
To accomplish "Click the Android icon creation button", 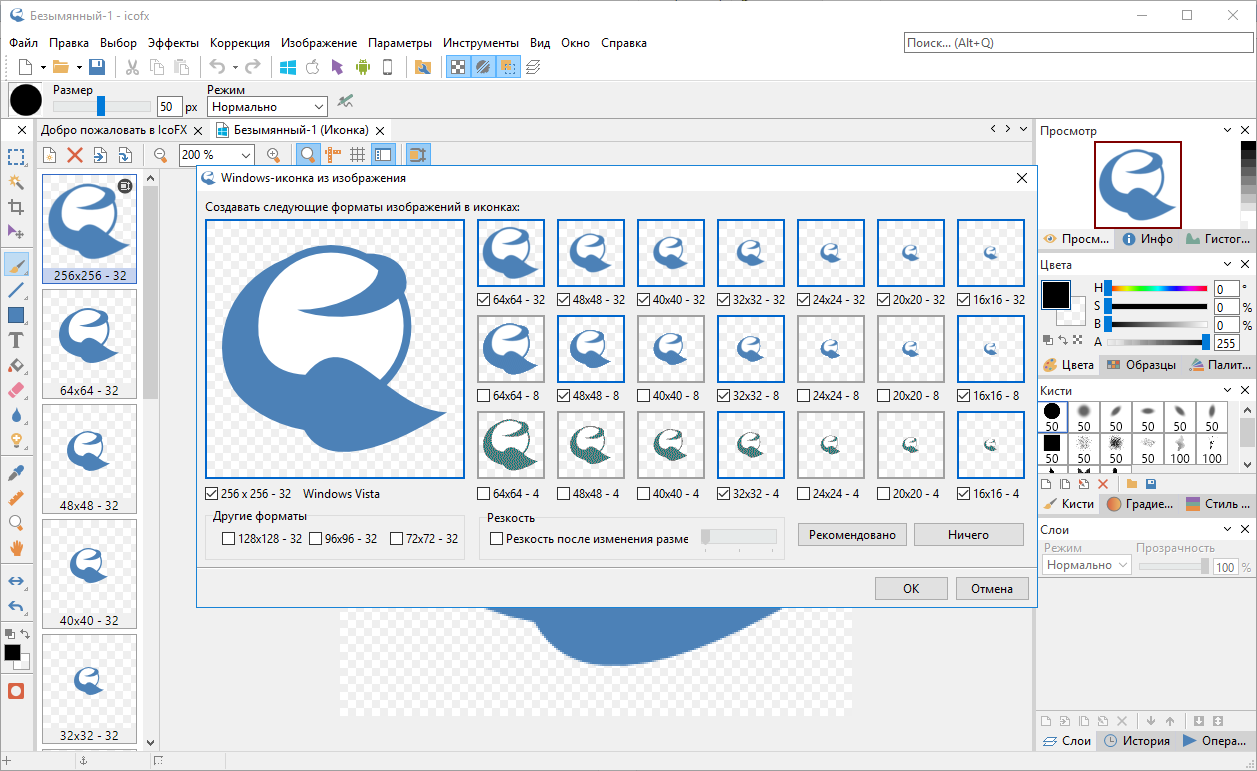I will tap(362, 67).
